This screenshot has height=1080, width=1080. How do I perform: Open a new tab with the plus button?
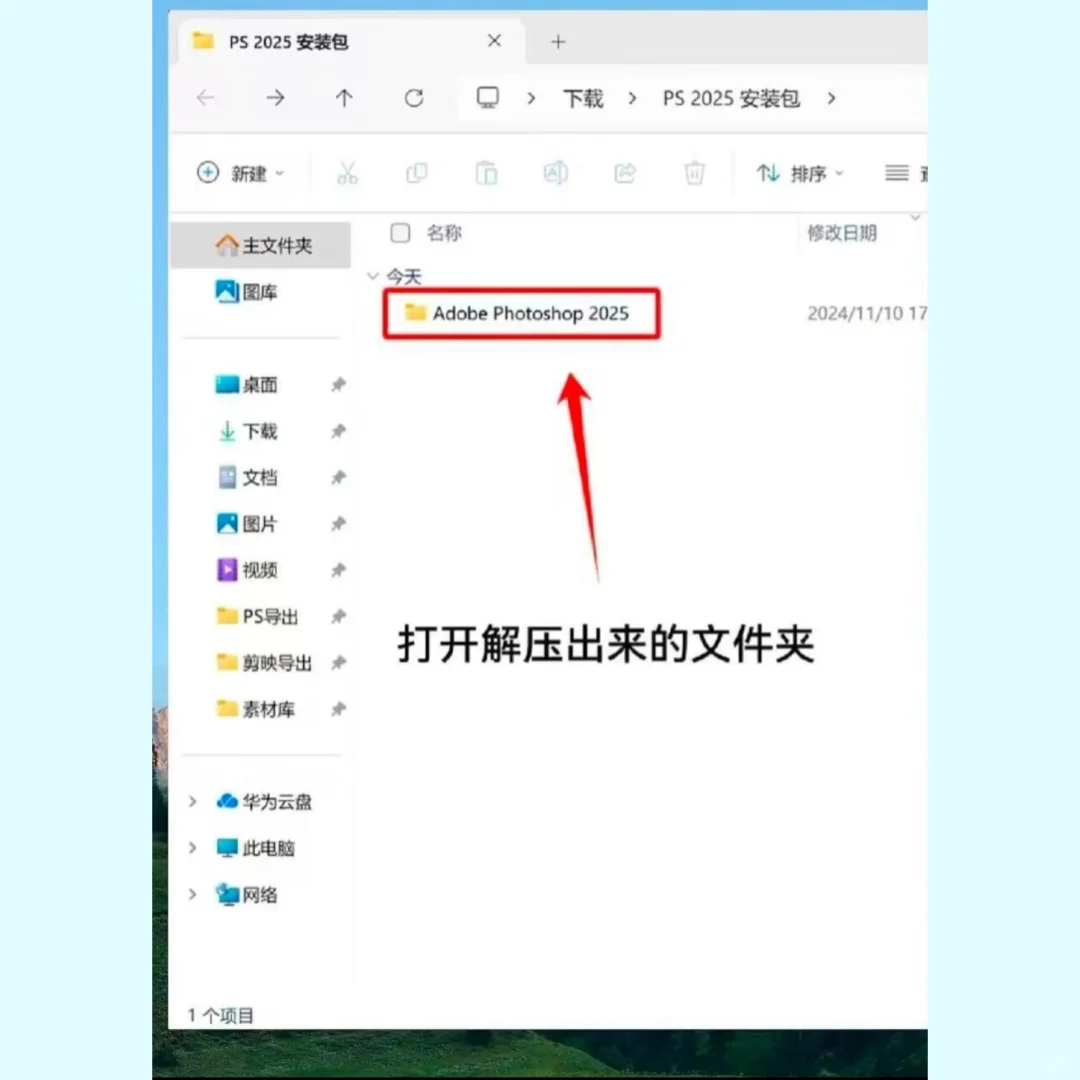tap(557, 41)
